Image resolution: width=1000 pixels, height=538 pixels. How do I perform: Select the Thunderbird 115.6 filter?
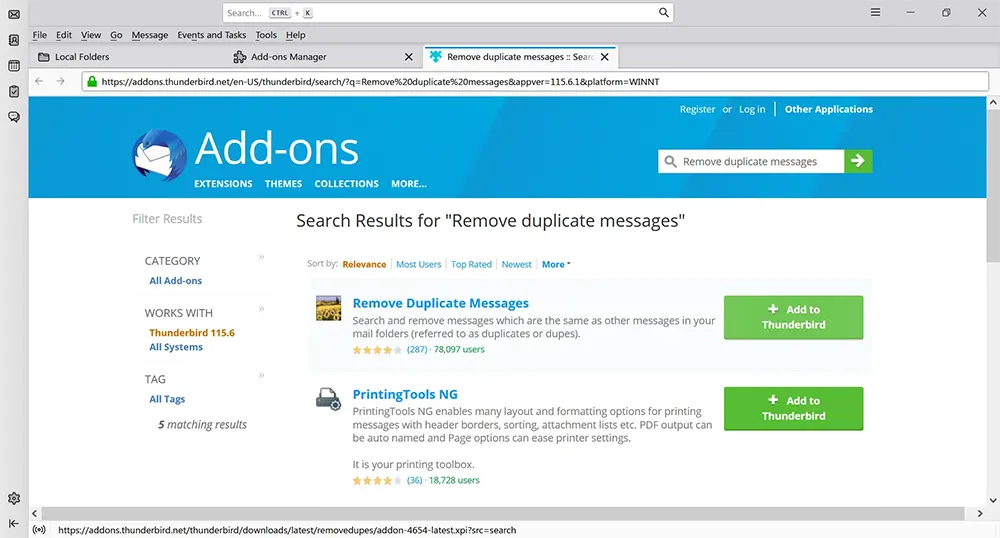(192, 333)
